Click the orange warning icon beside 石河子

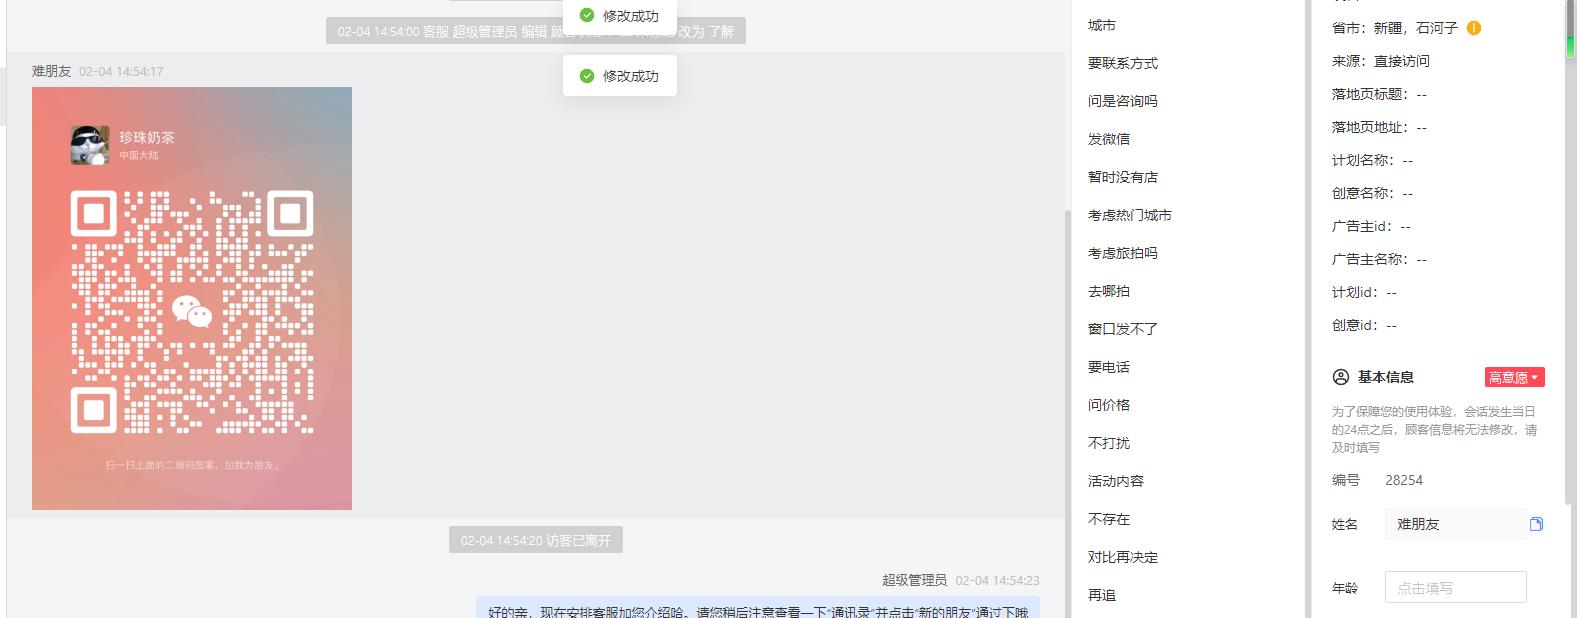pos(1474,28)
